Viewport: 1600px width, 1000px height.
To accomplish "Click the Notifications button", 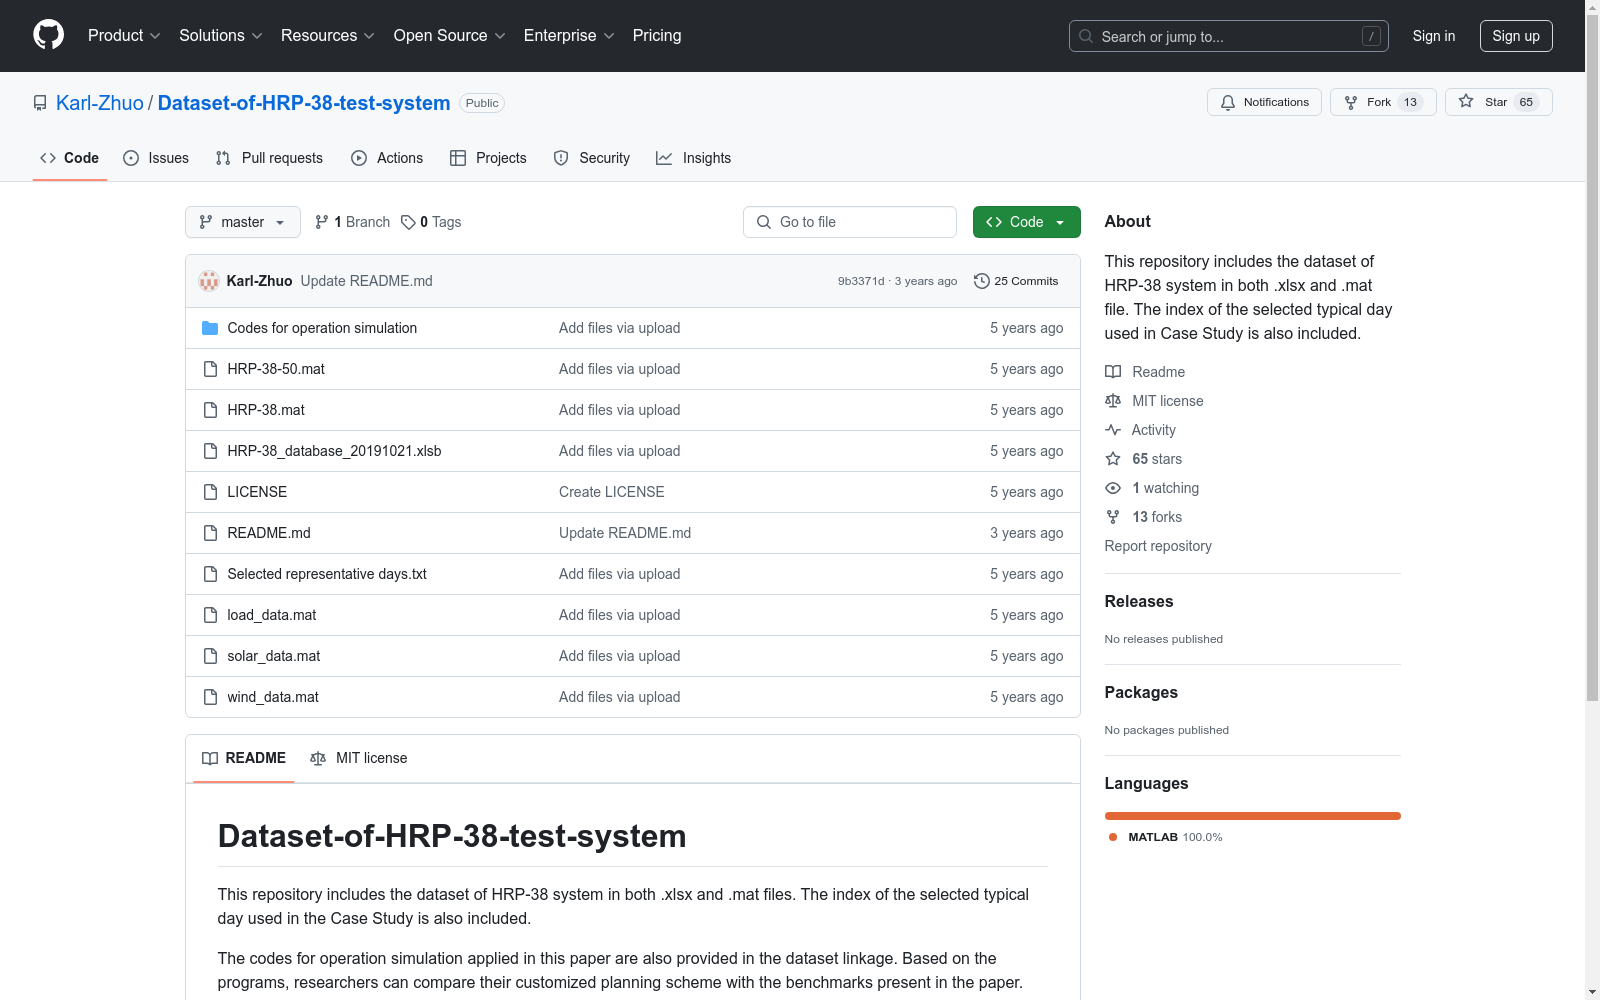I will click(x=1265, y=102).
